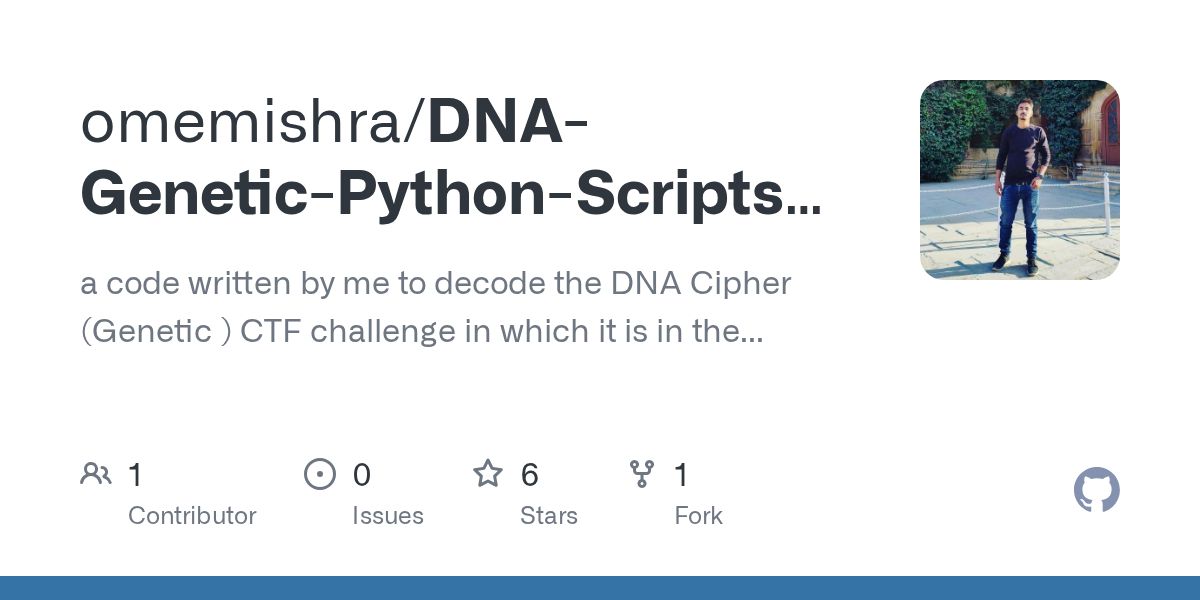Click the Issues circle-dot icon

click(x=320, y=474)
